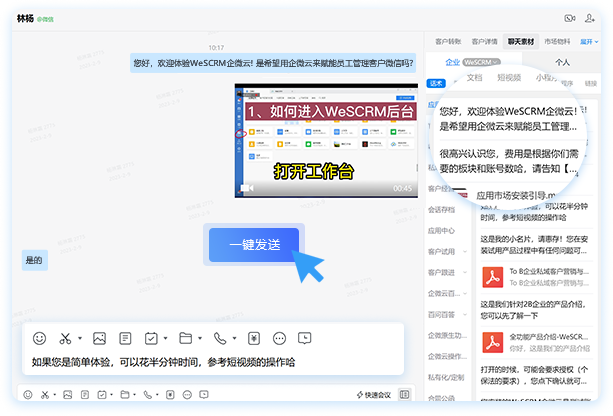Open folder dropdown arrow in enlarged toolbar
This screenshot has height=416, width=613.
pos(200,338)
